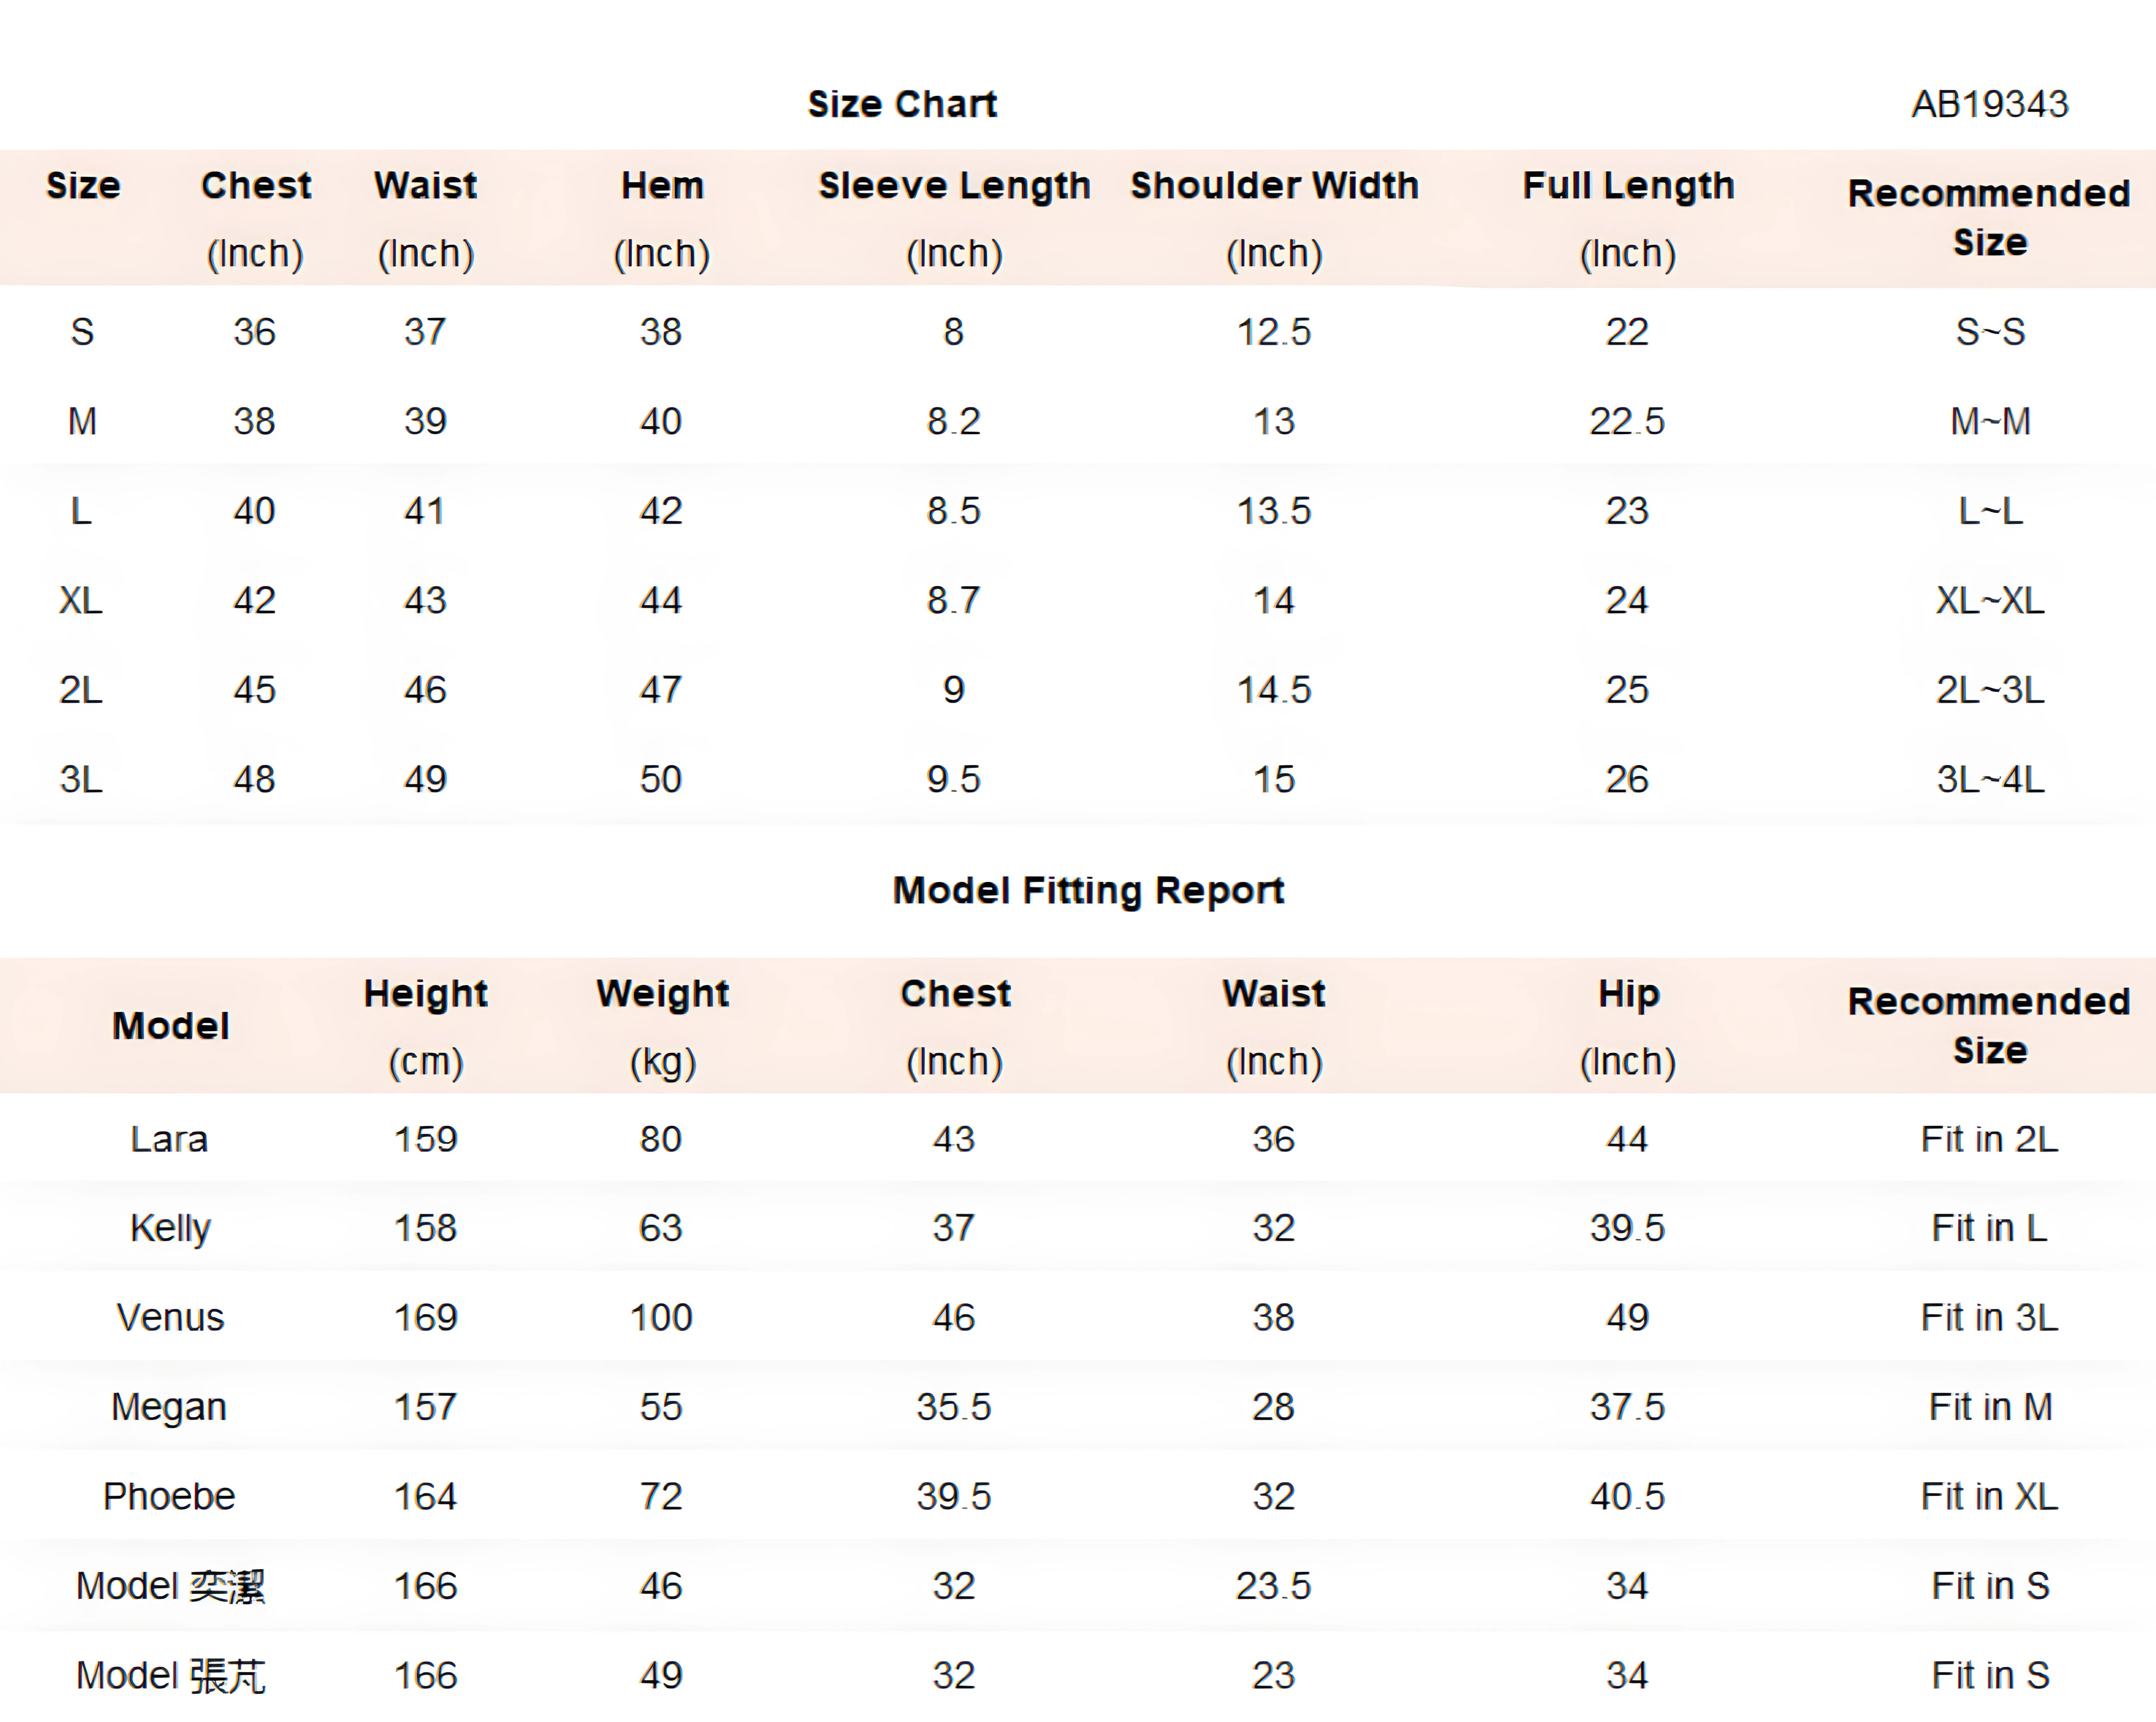Click the Shoulder Width column header
This screenshot has height=1722, width=2156.
tap(1274, 186)
